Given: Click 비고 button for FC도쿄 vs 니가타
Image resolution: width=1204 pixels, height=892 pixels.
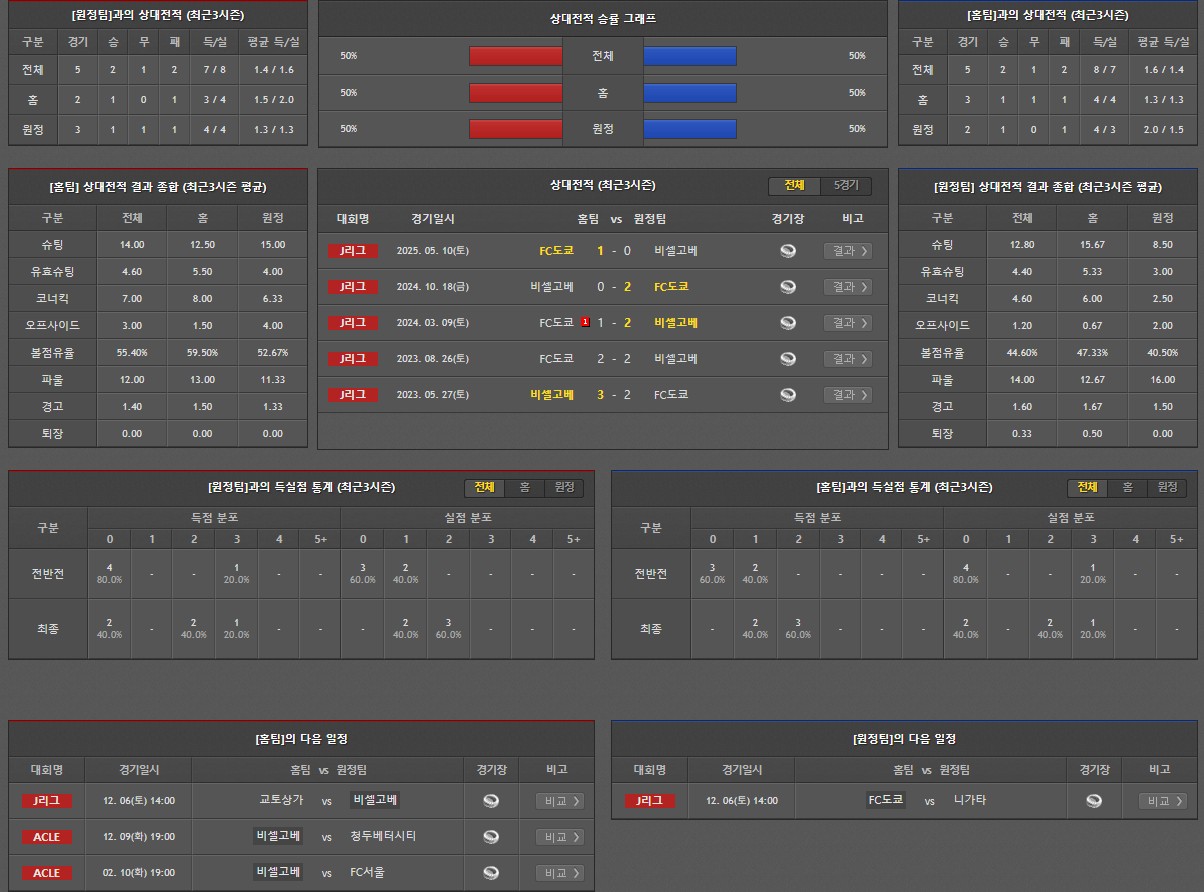Looking at the screenshot, I should (1162, 801).
